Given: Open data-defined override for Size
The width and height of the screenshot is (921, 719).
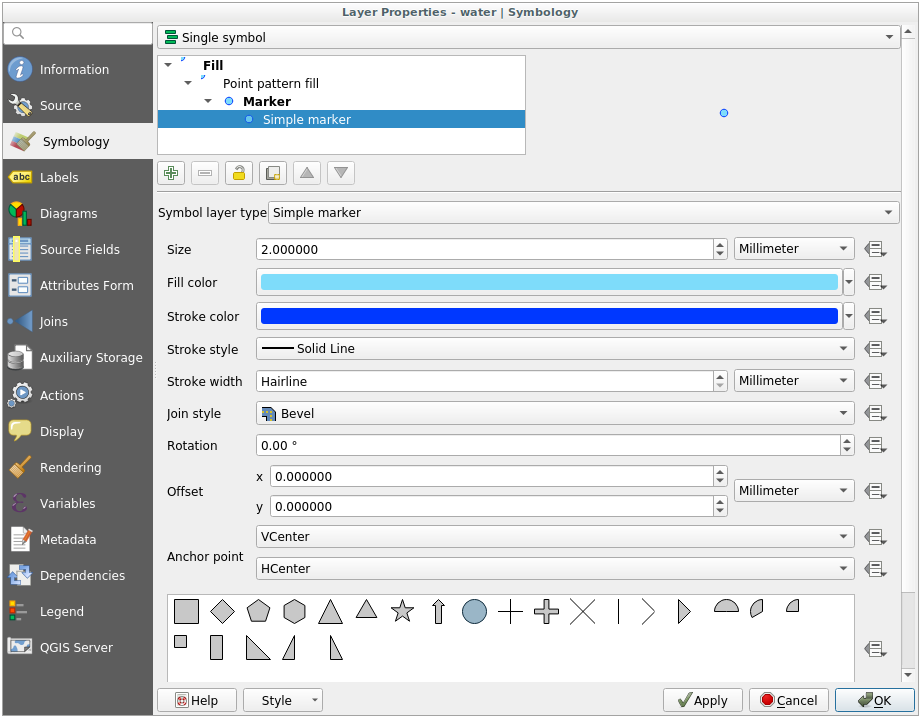Looking at the screenshot, I should point(876,249).
